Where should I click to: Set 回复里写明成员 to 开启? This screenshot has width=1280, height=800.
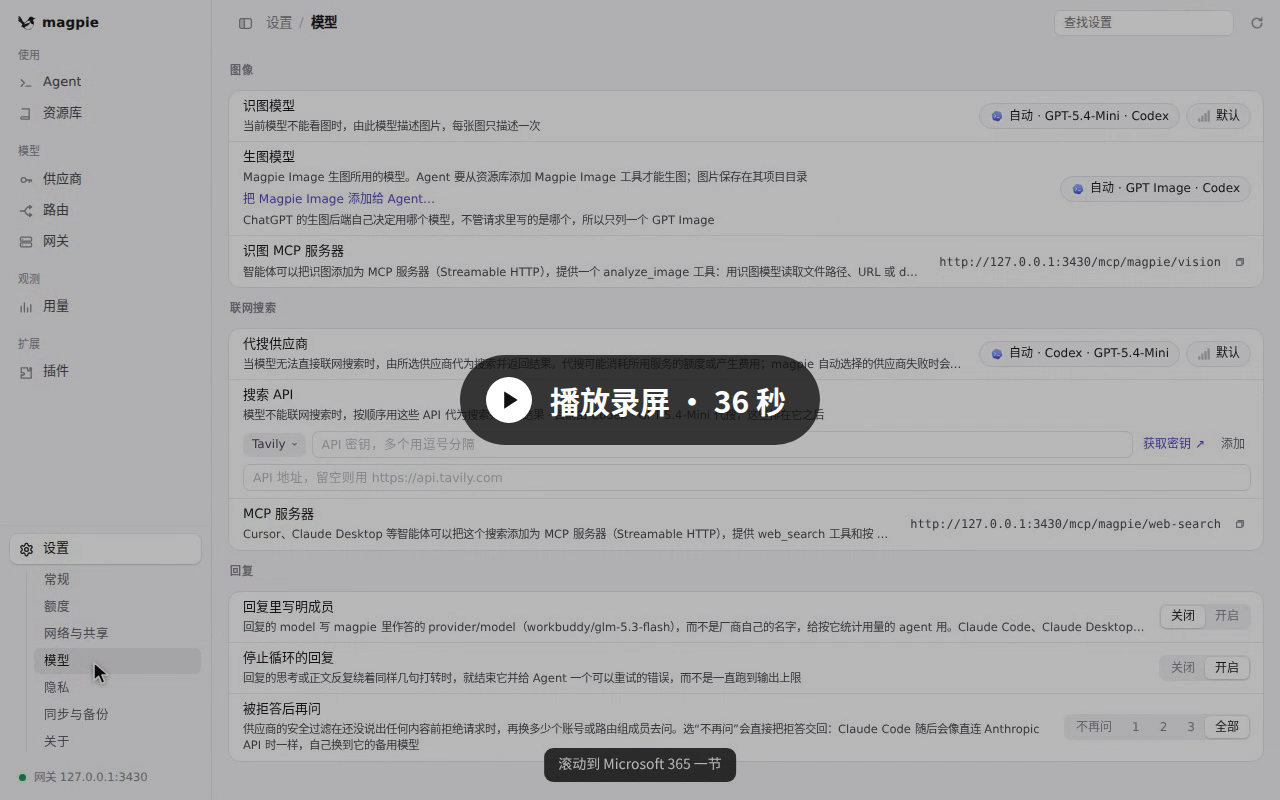point(1226,616)
